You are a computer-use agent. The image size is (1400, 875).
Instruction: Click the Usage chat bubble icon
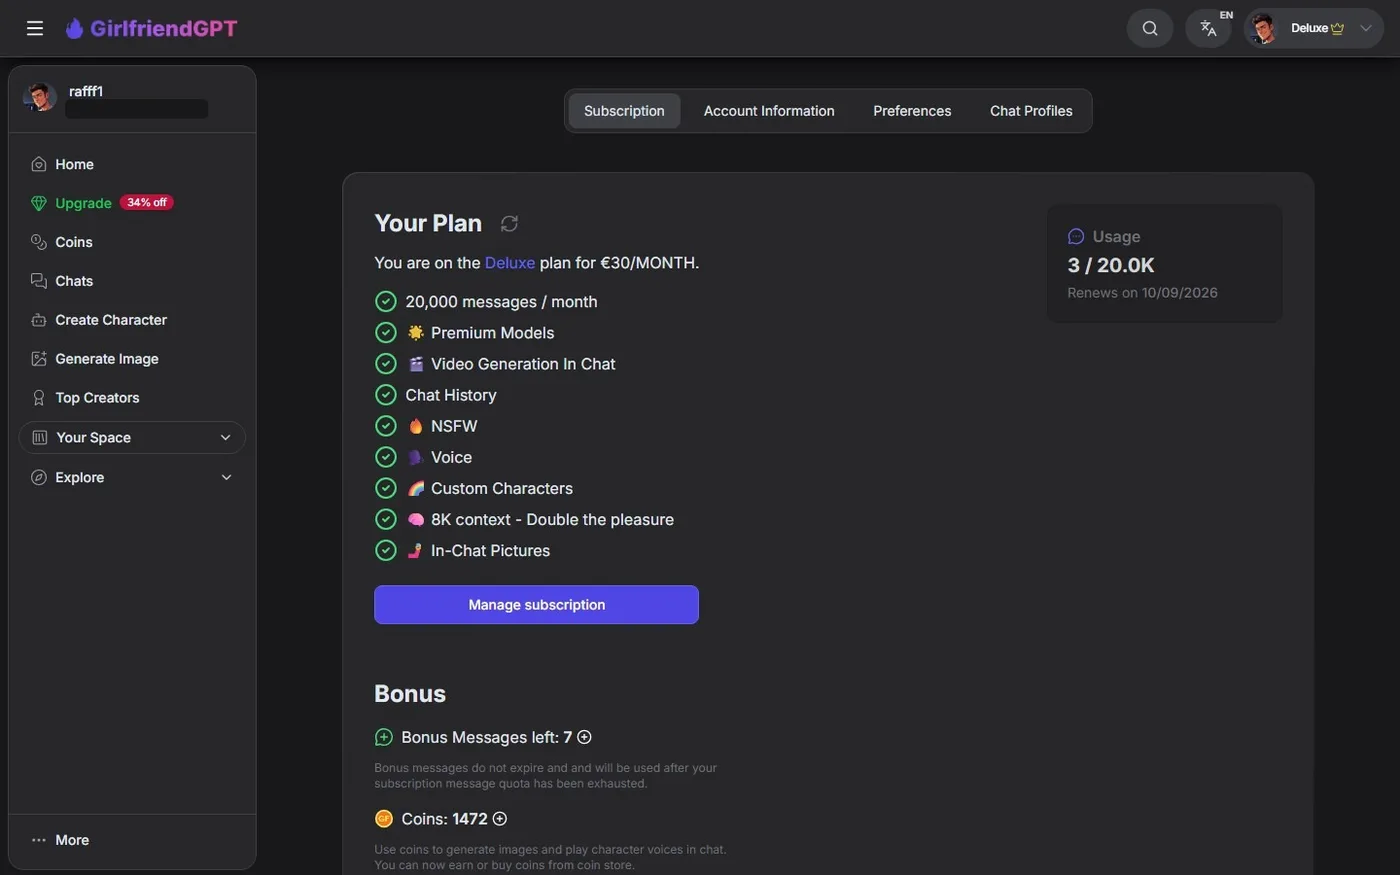point(1076,237)
